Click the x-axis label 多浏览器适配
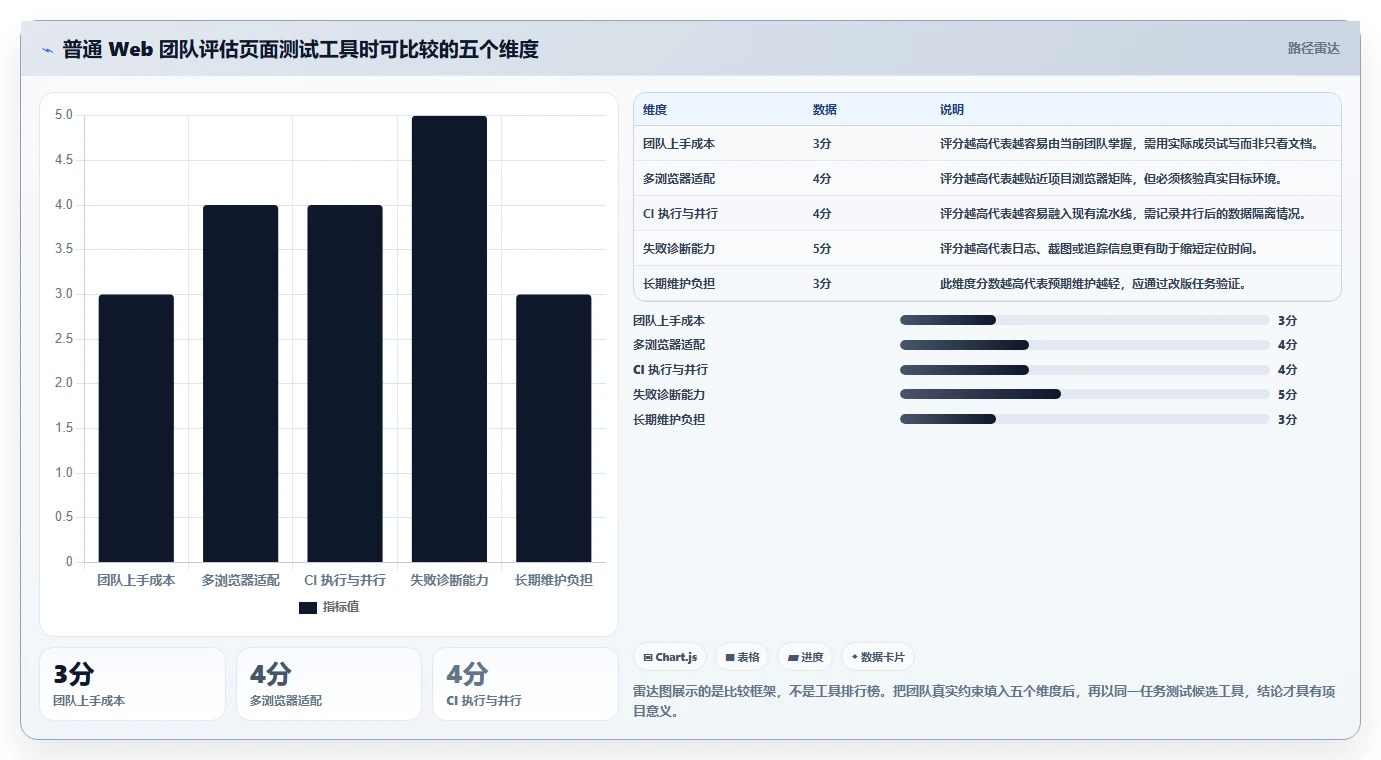Viewport: 1381px width, 760px height. point(240,580)
